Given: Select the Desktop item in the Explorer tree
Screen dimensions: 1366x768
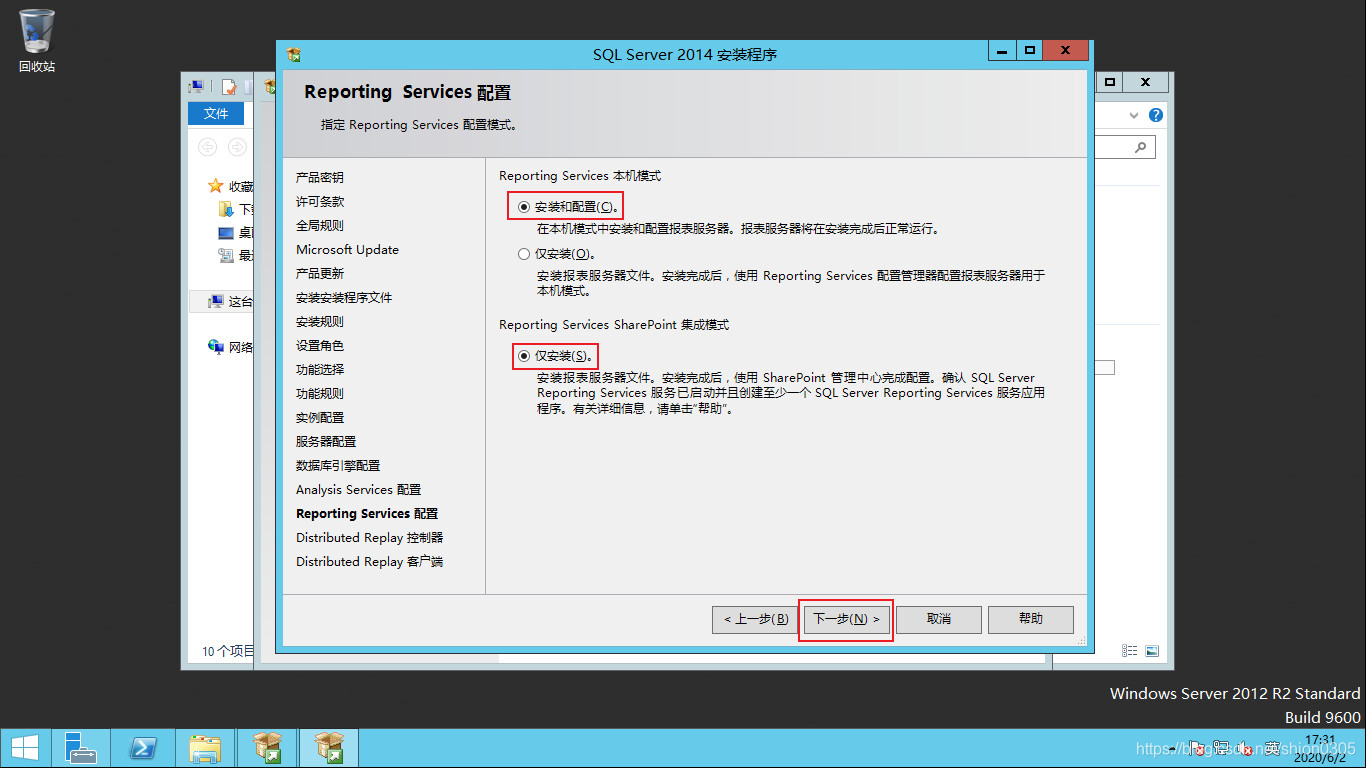Looking at the screenshot, I should tap(236, 232).
